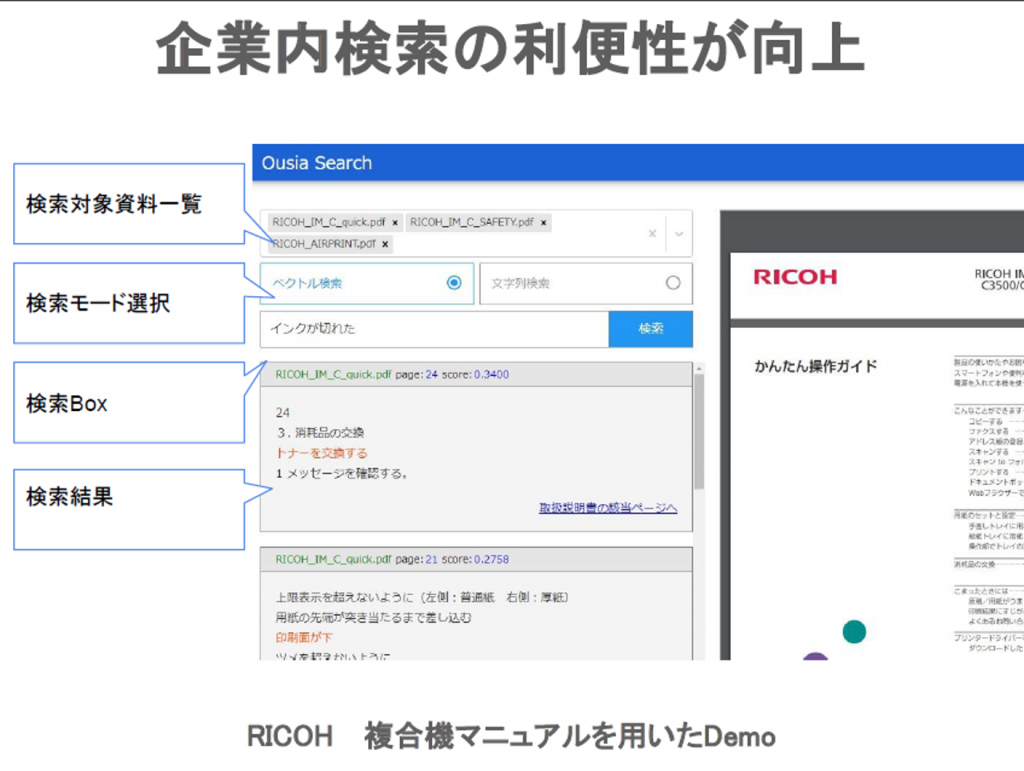Remove the RICOH_AIRPRINT.pdf tag
Viewport: 1024px width, 771px height.
(386, 244)
